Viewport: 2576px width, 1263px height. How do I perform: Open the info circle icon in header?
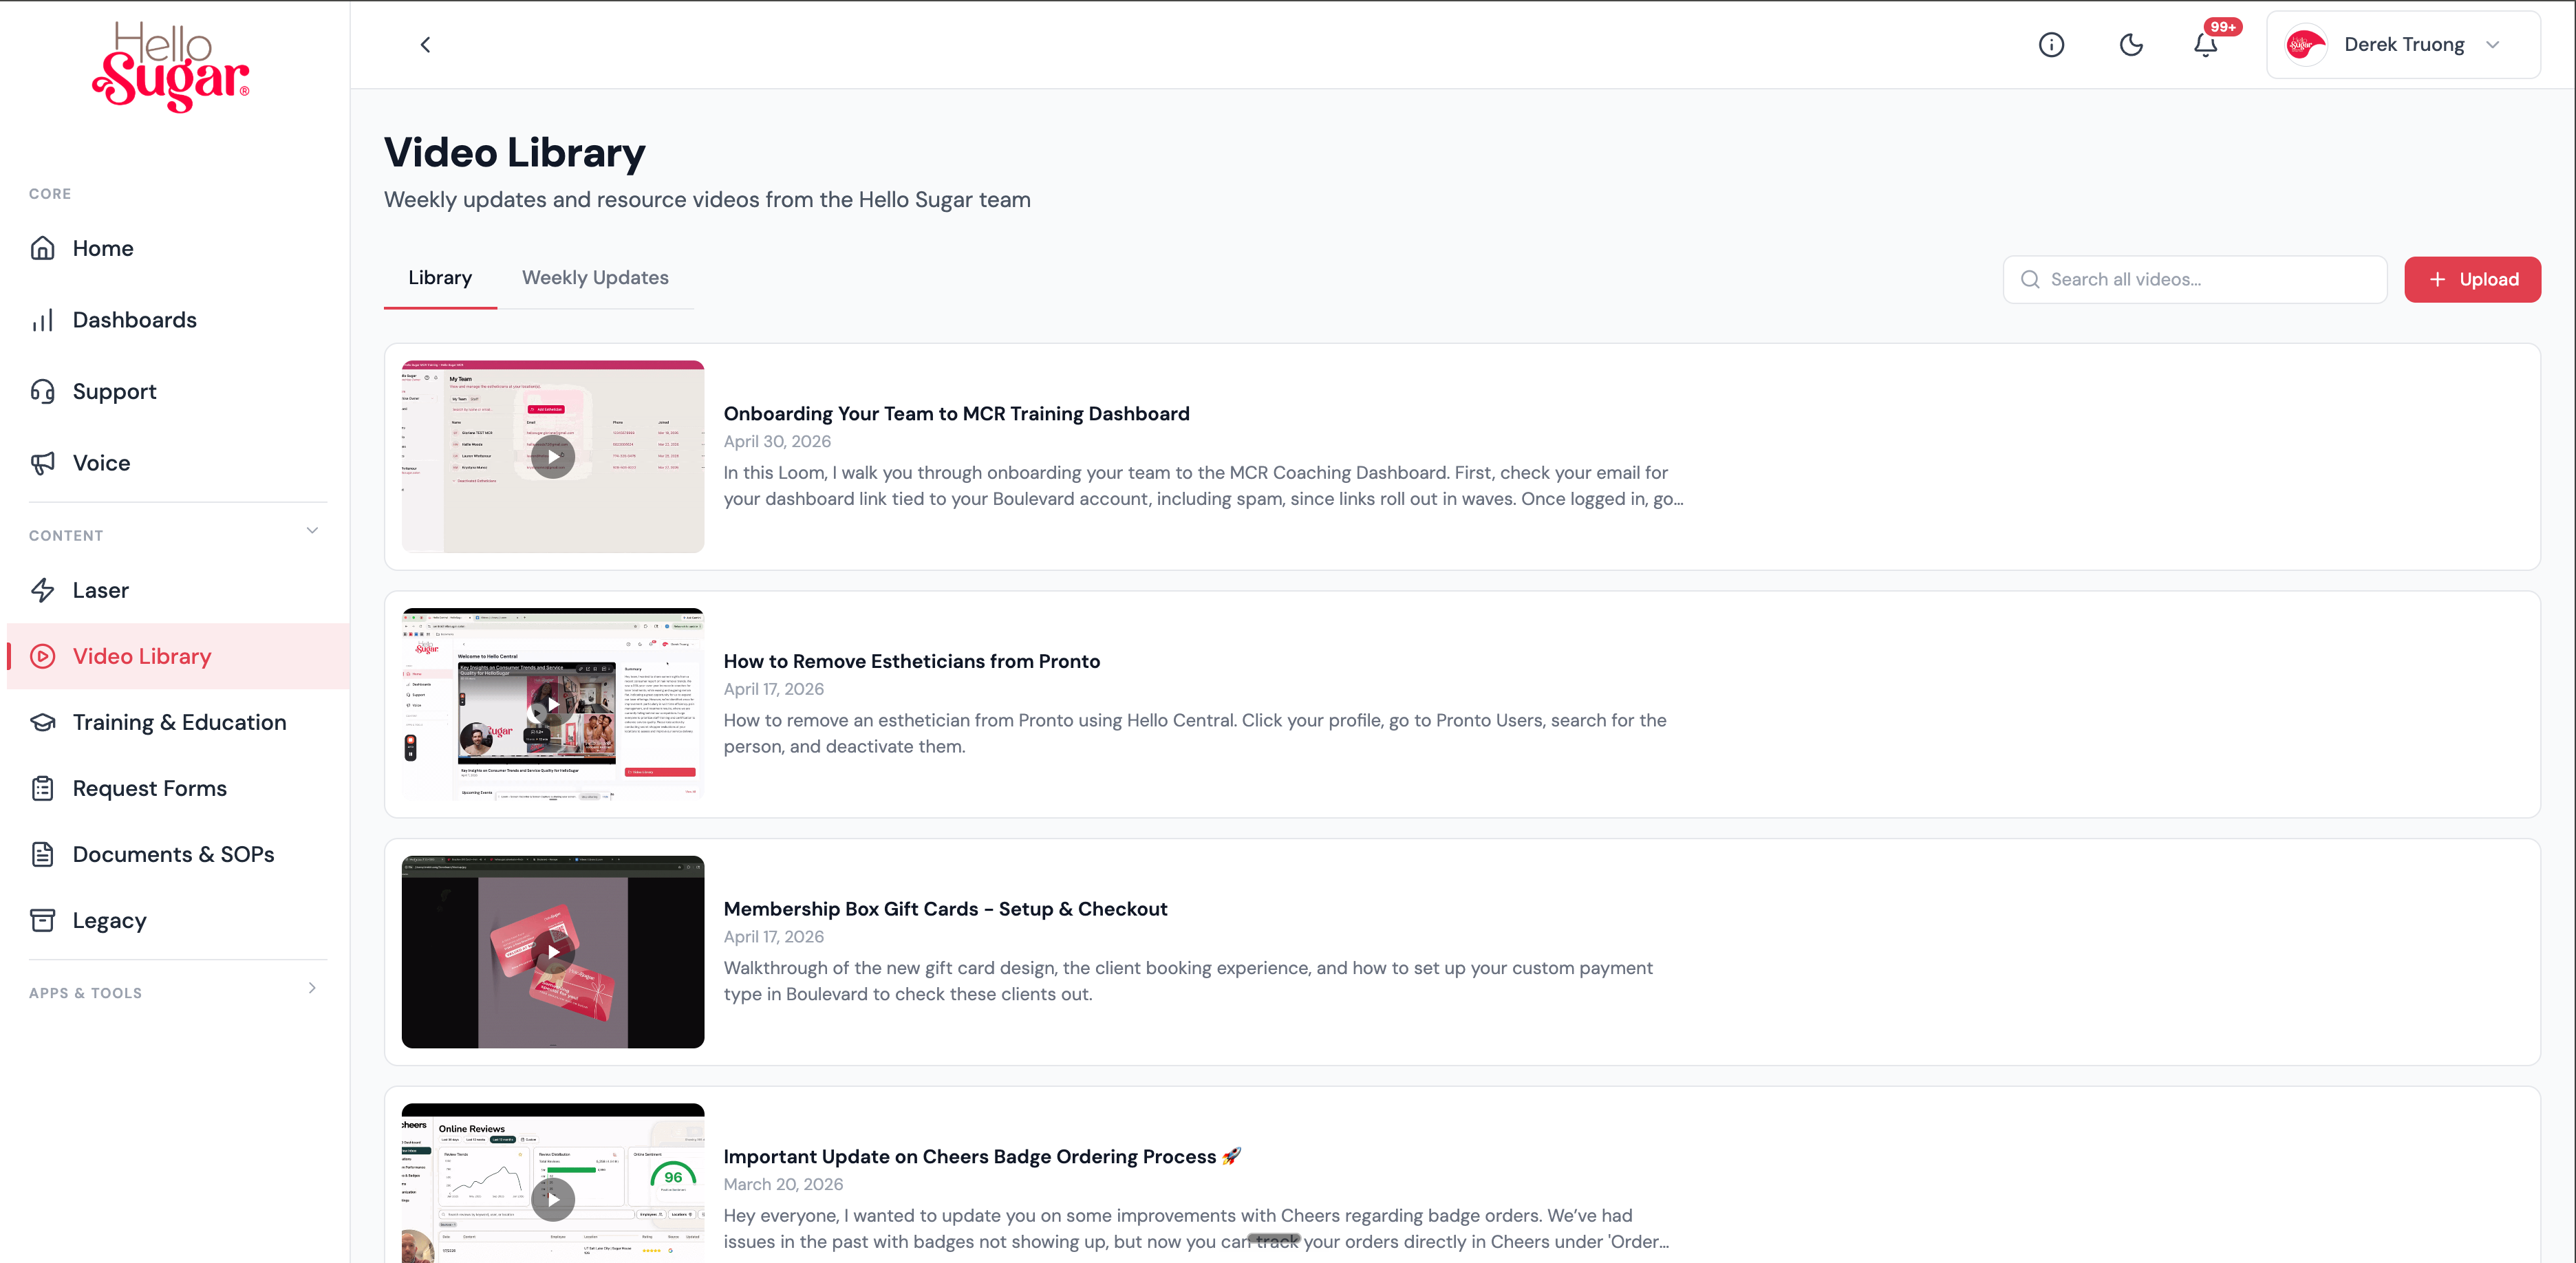[x=2051, y=44]
